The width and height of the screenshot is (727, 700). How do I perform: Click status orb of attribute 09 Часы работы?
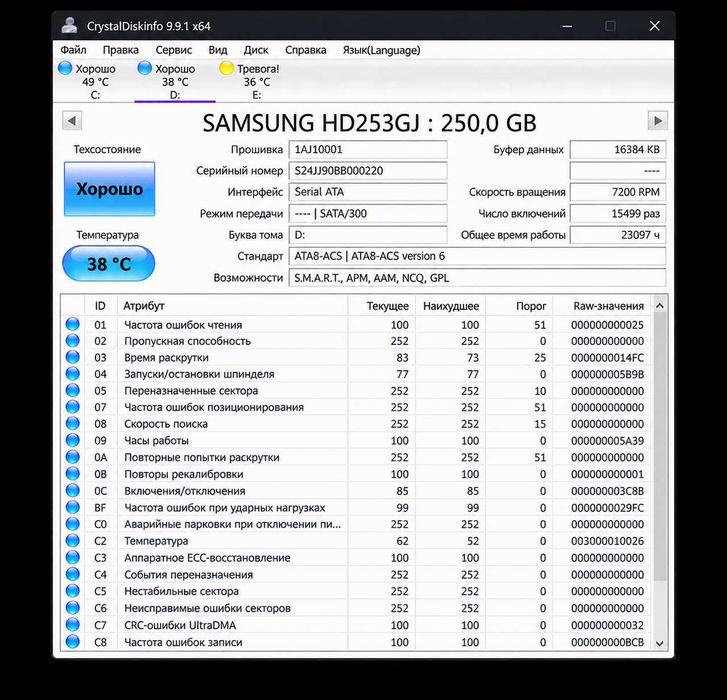point(72,440)
